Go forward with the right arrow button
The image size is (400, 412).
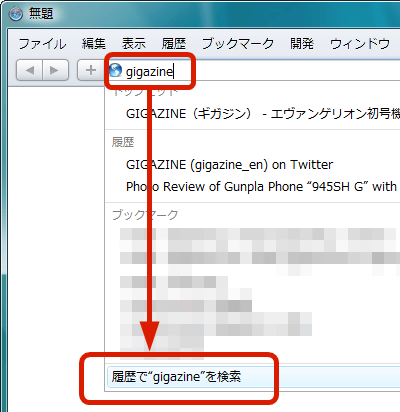(x=55, y=70)
